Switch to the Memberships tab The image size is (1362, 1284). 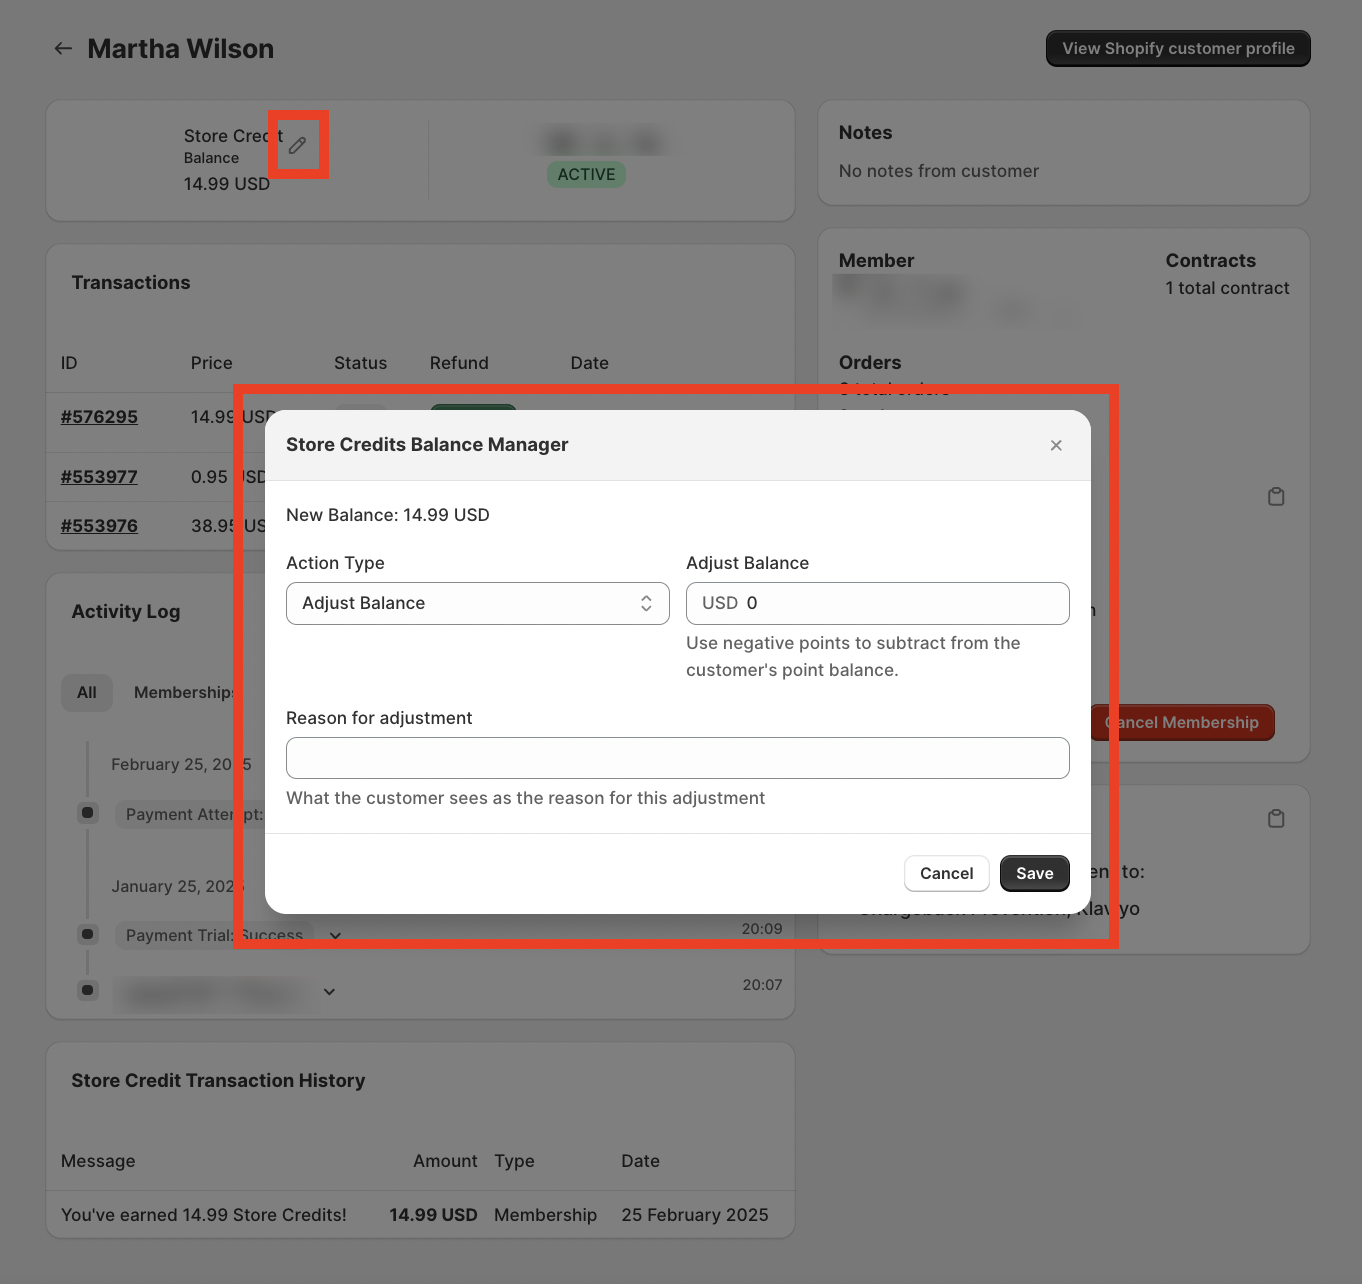(184, 692)
